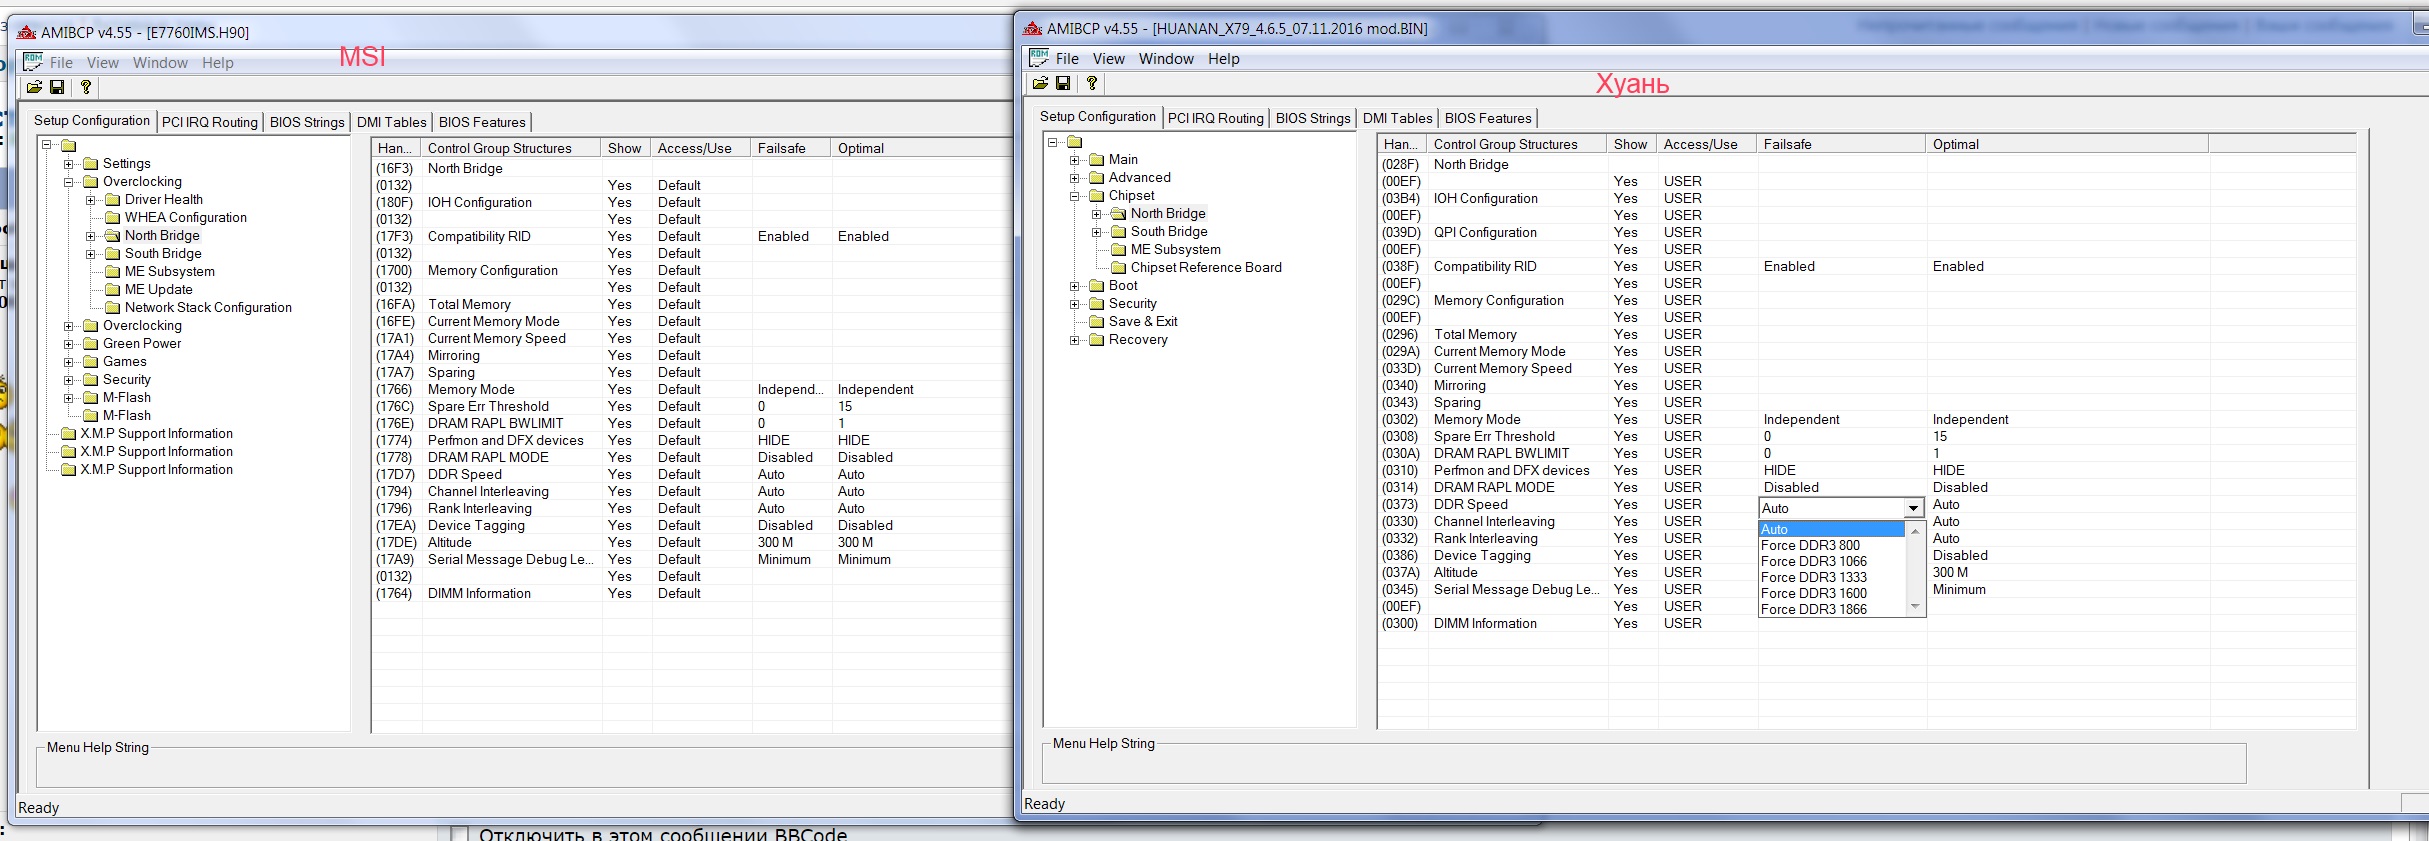Click the Help question icon in MSI window
2429x841 pixels.
coord(86,88)
